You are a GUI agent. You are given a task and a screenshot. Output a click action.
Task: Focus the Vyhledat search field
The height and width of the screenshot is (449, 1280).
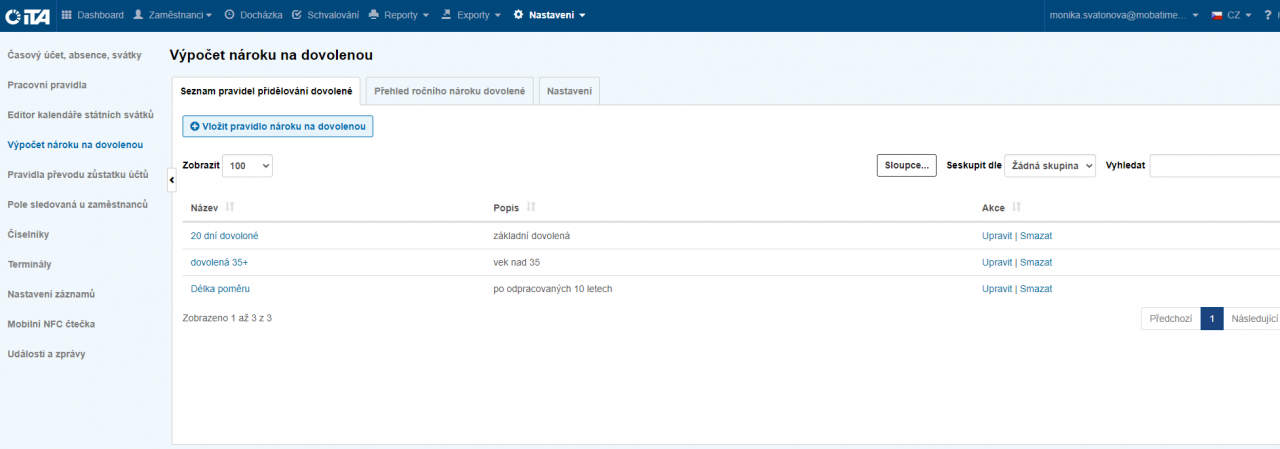[x=1214, y=166]
